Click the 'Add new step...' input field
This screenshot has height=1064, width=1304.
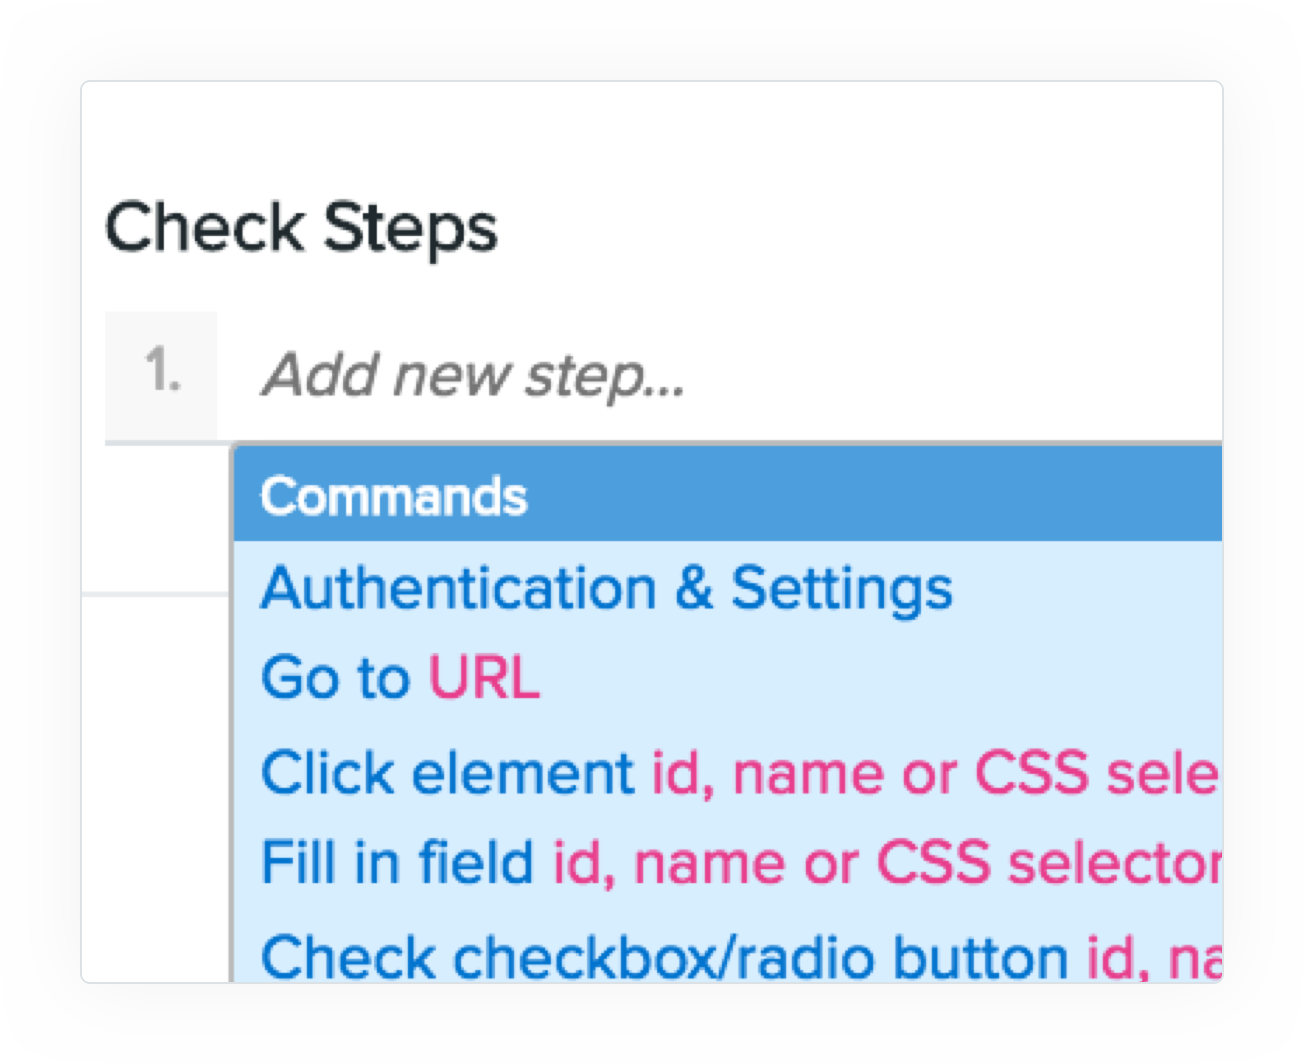coord(700,376)
